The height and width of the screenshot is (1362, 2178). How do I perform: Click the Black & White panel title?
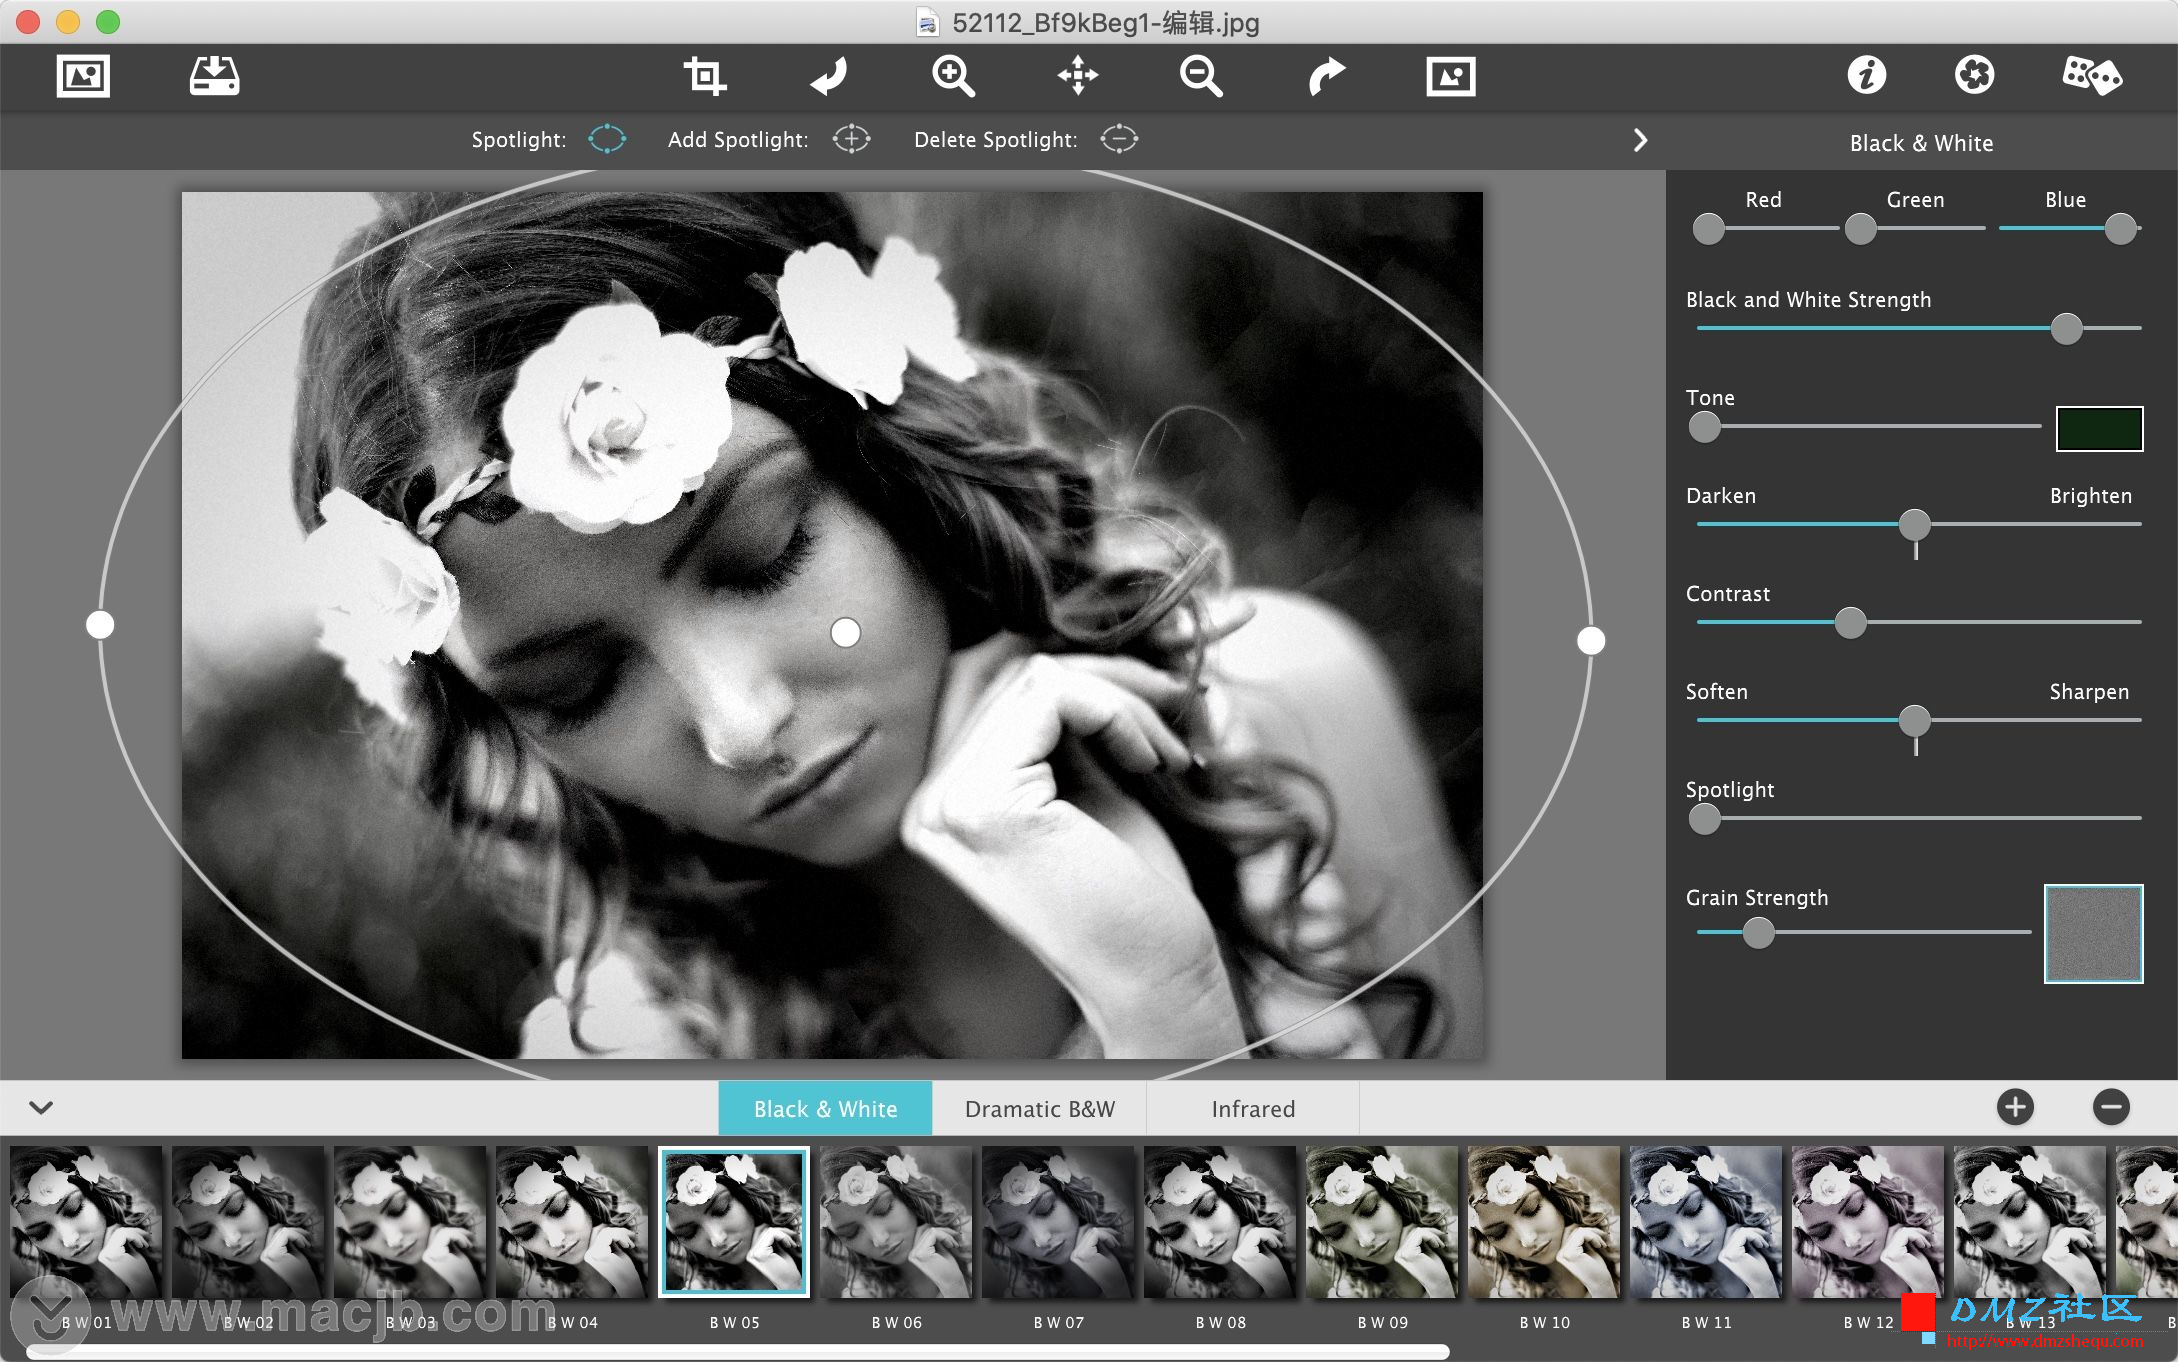(1921, 143)
